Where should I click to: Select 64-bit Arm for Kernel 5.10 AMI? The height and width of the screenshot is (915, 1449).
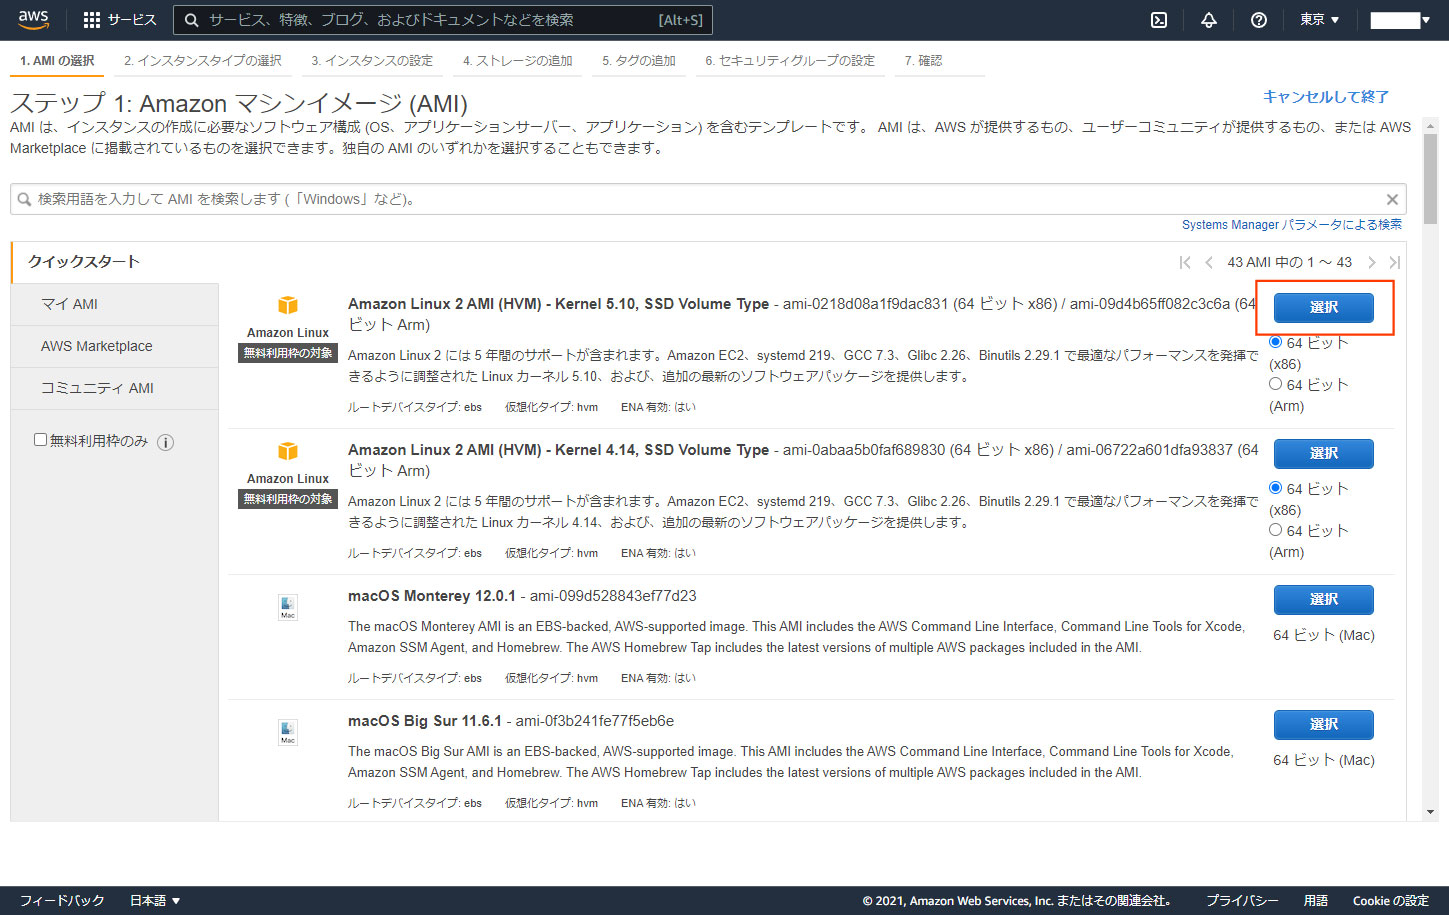pyautogui.click(x=1275, y=384)
